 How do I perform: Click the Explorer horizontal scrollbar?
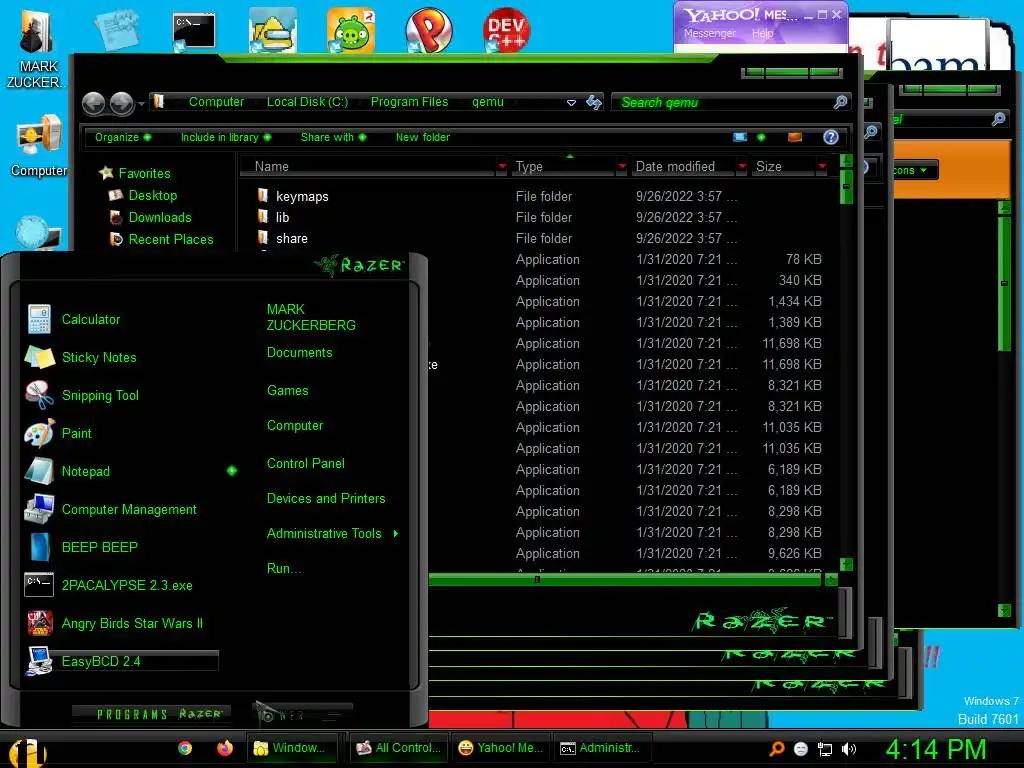click(x=624, y=579)
